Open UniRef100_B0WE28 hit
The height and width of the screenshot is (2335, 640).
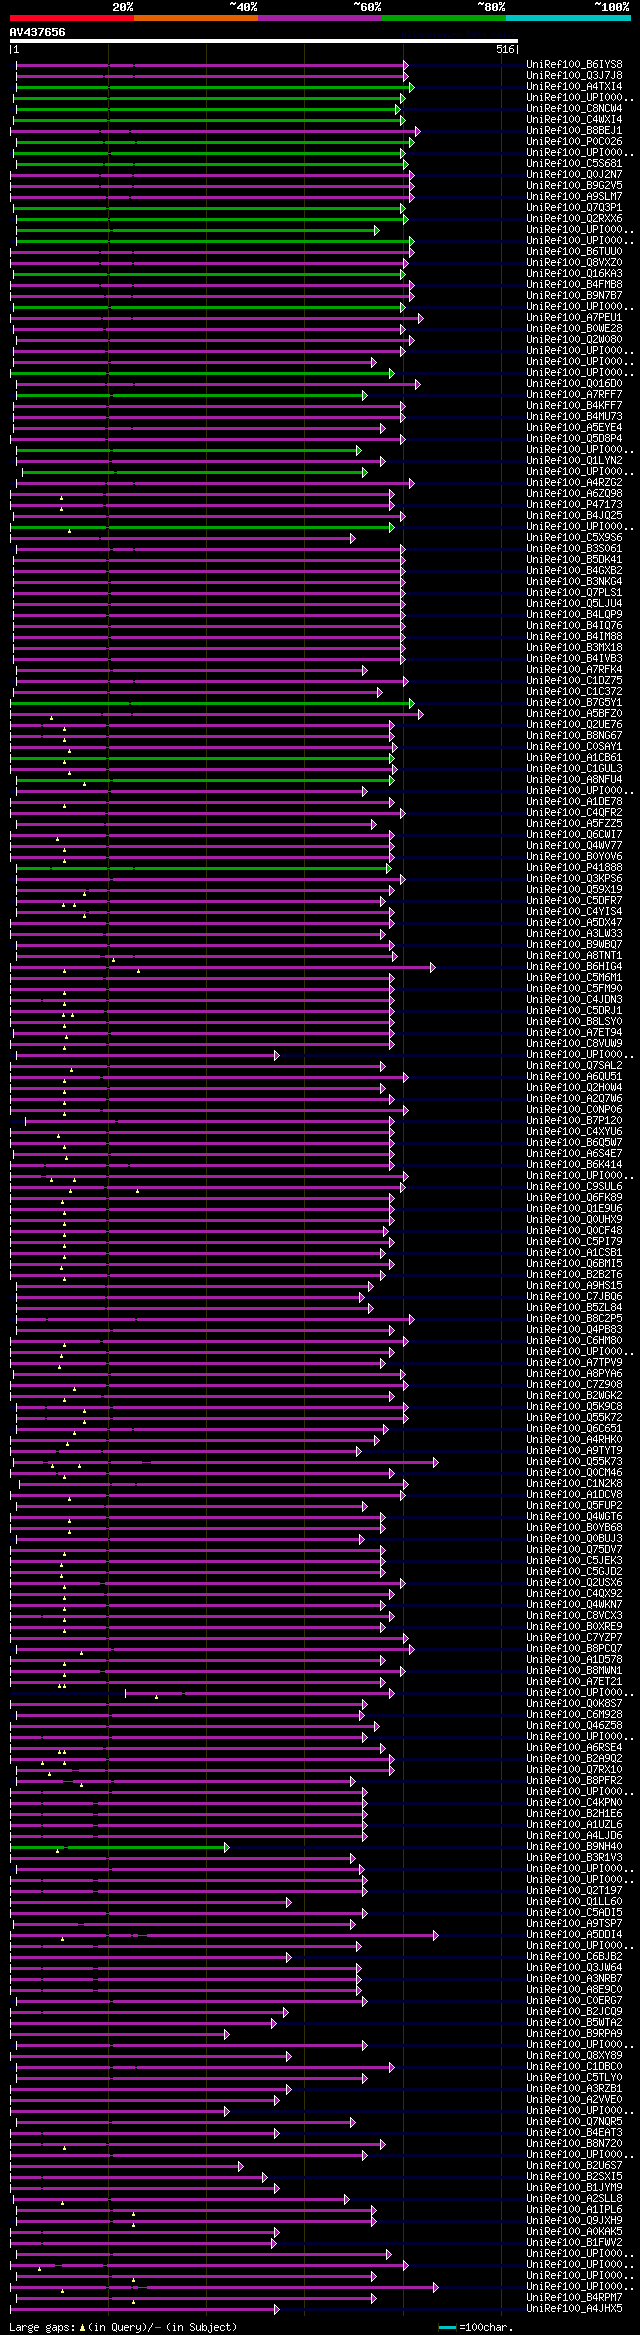point(574,328)
